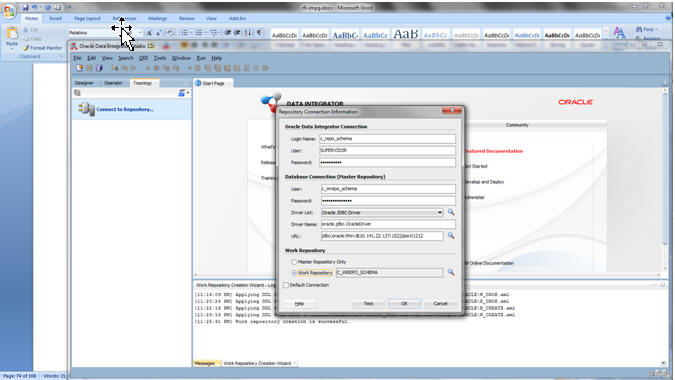Click the New icon in ODI toolbar
This screenshot has width=675, height=380.
click(80, 68)
